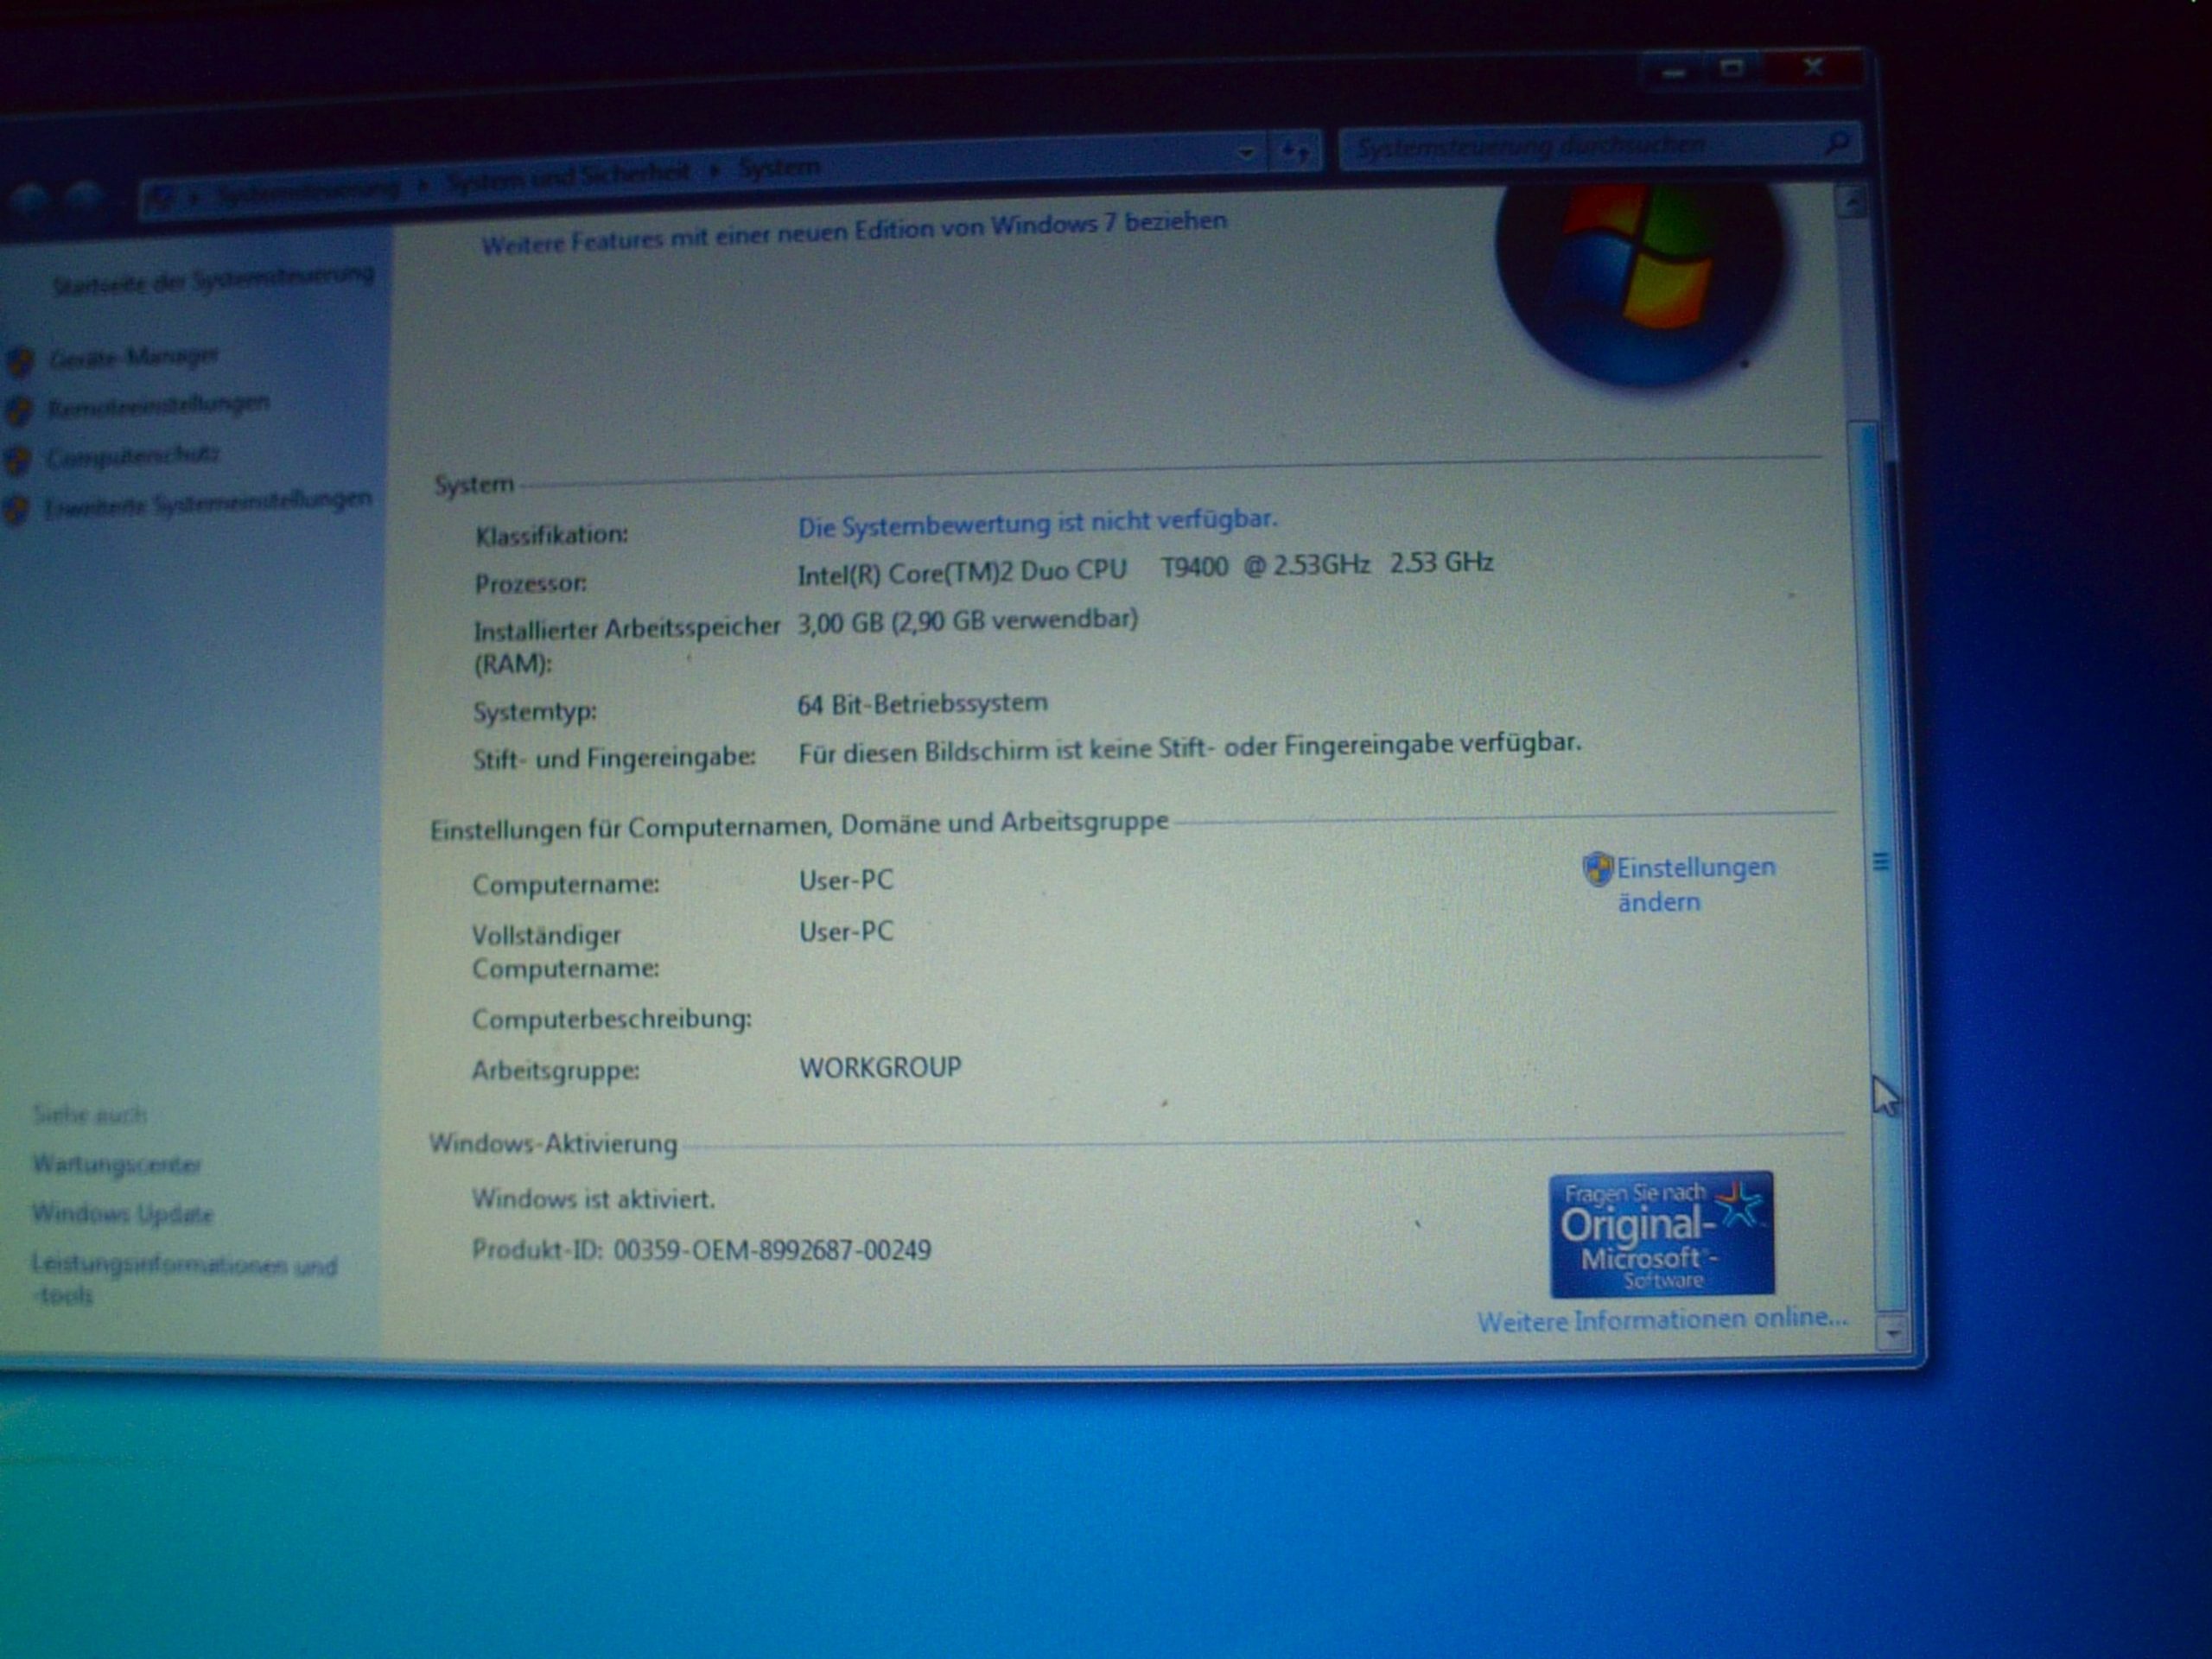The height and width of the screenshot is (1659, 2212).
Task: Minimize the System window
Action: click(1674, 71)
